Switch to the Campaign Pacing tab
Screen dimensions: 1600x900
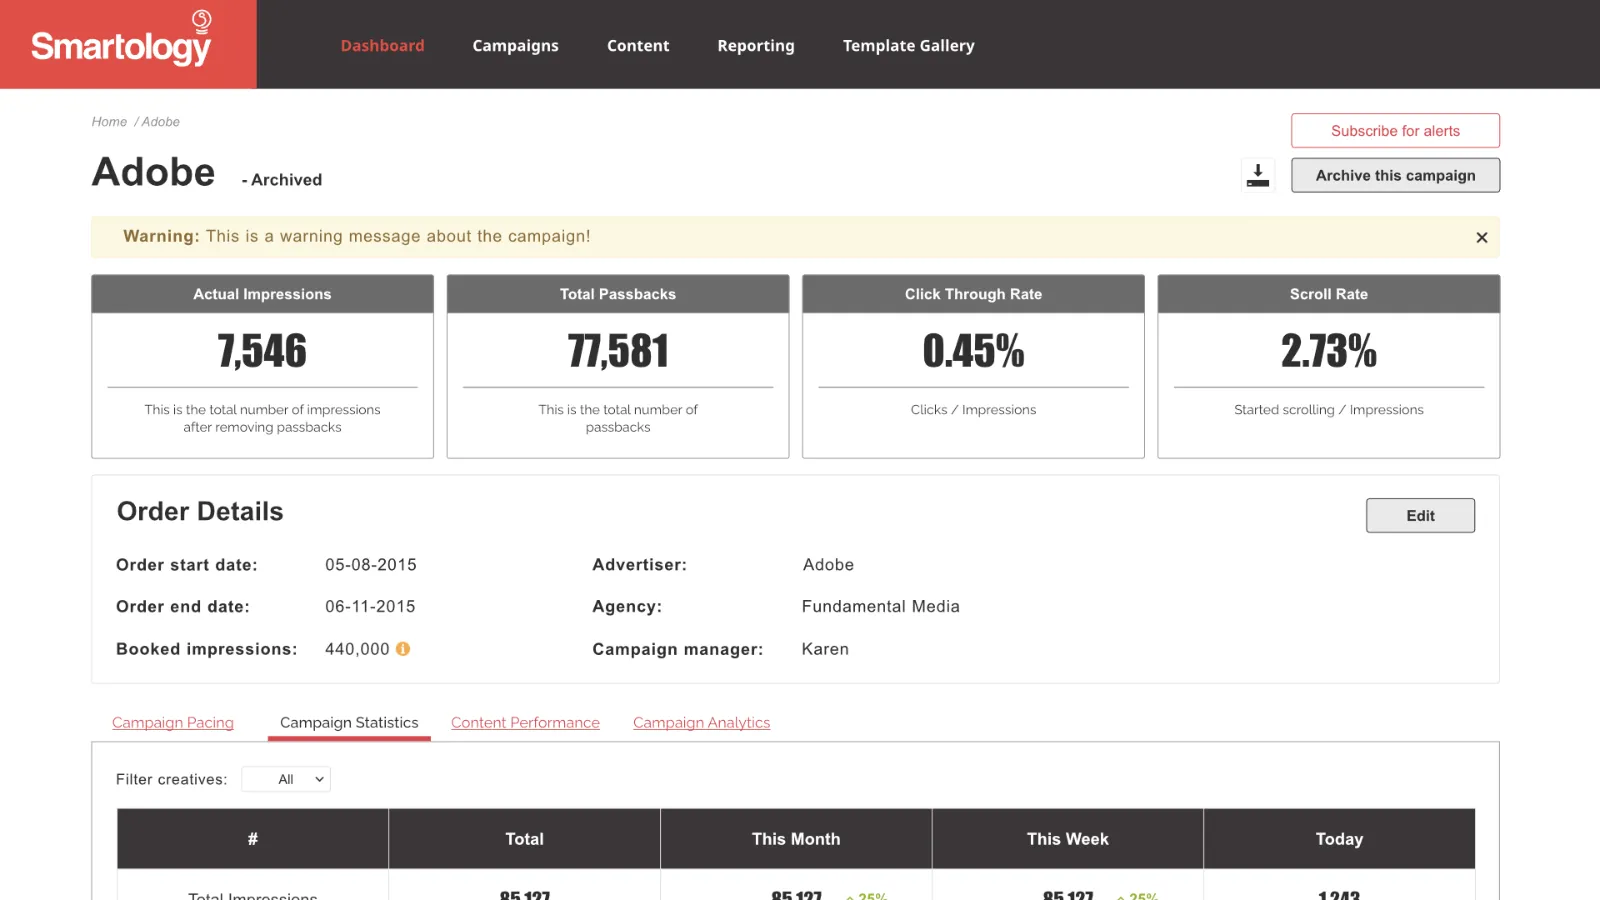[173, 723]
